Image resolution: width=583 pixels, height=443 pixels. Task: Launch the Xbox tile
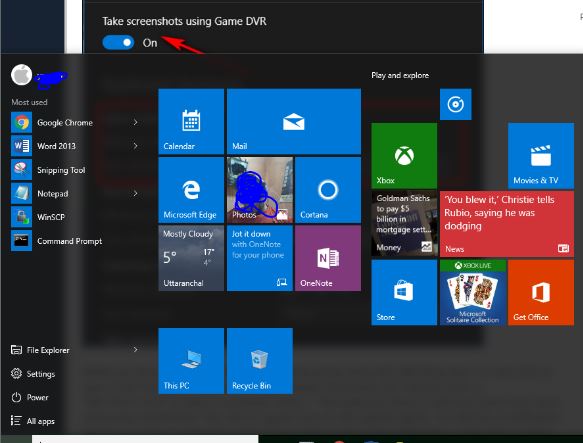point(404,155)
